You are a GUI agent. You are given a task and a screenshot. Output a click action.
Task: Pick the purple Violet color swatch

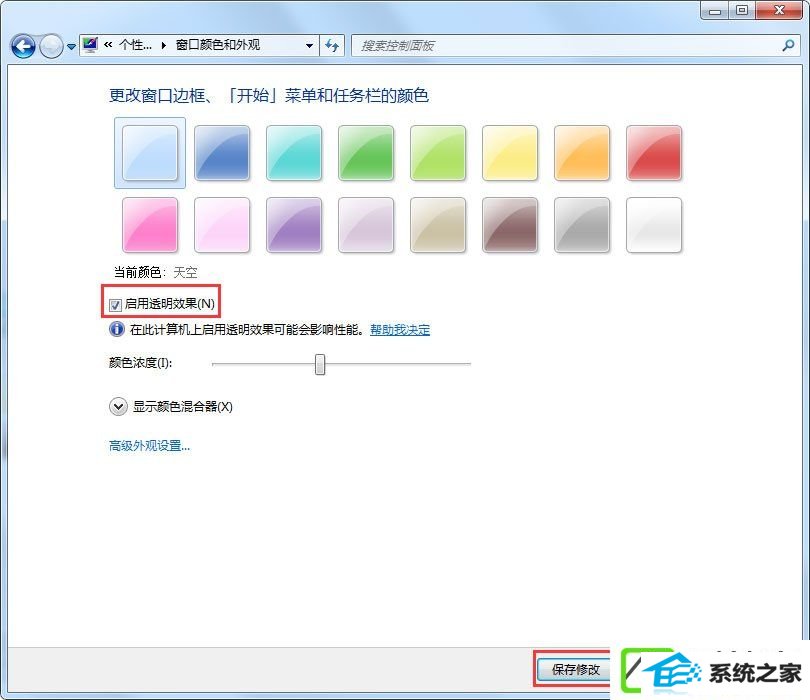294,225
